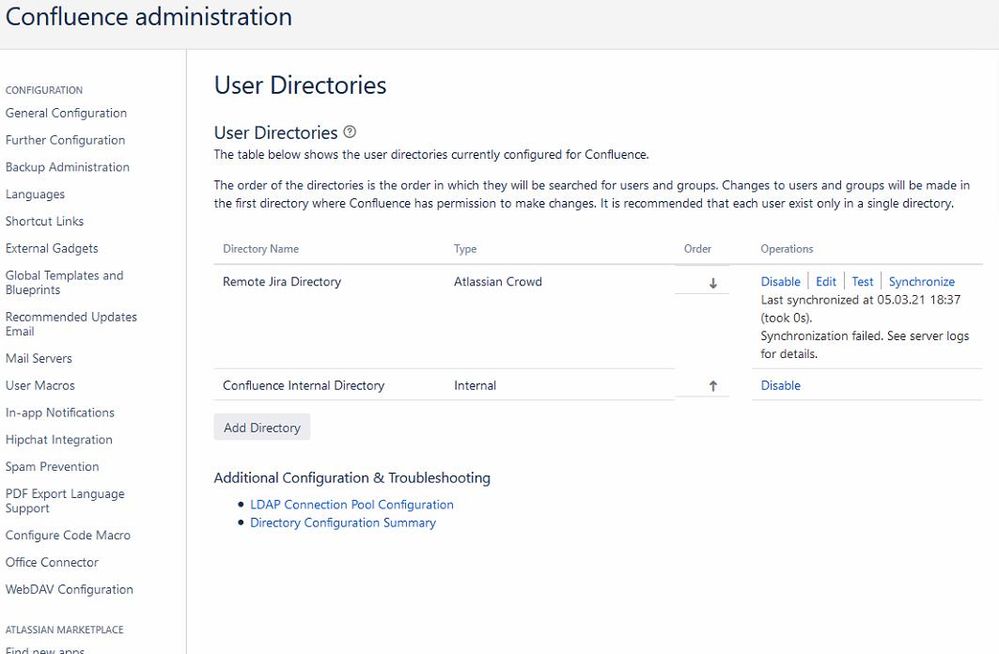999x654 pixels.
Task: Go to Spam Prevention
Action: point(52,467)
